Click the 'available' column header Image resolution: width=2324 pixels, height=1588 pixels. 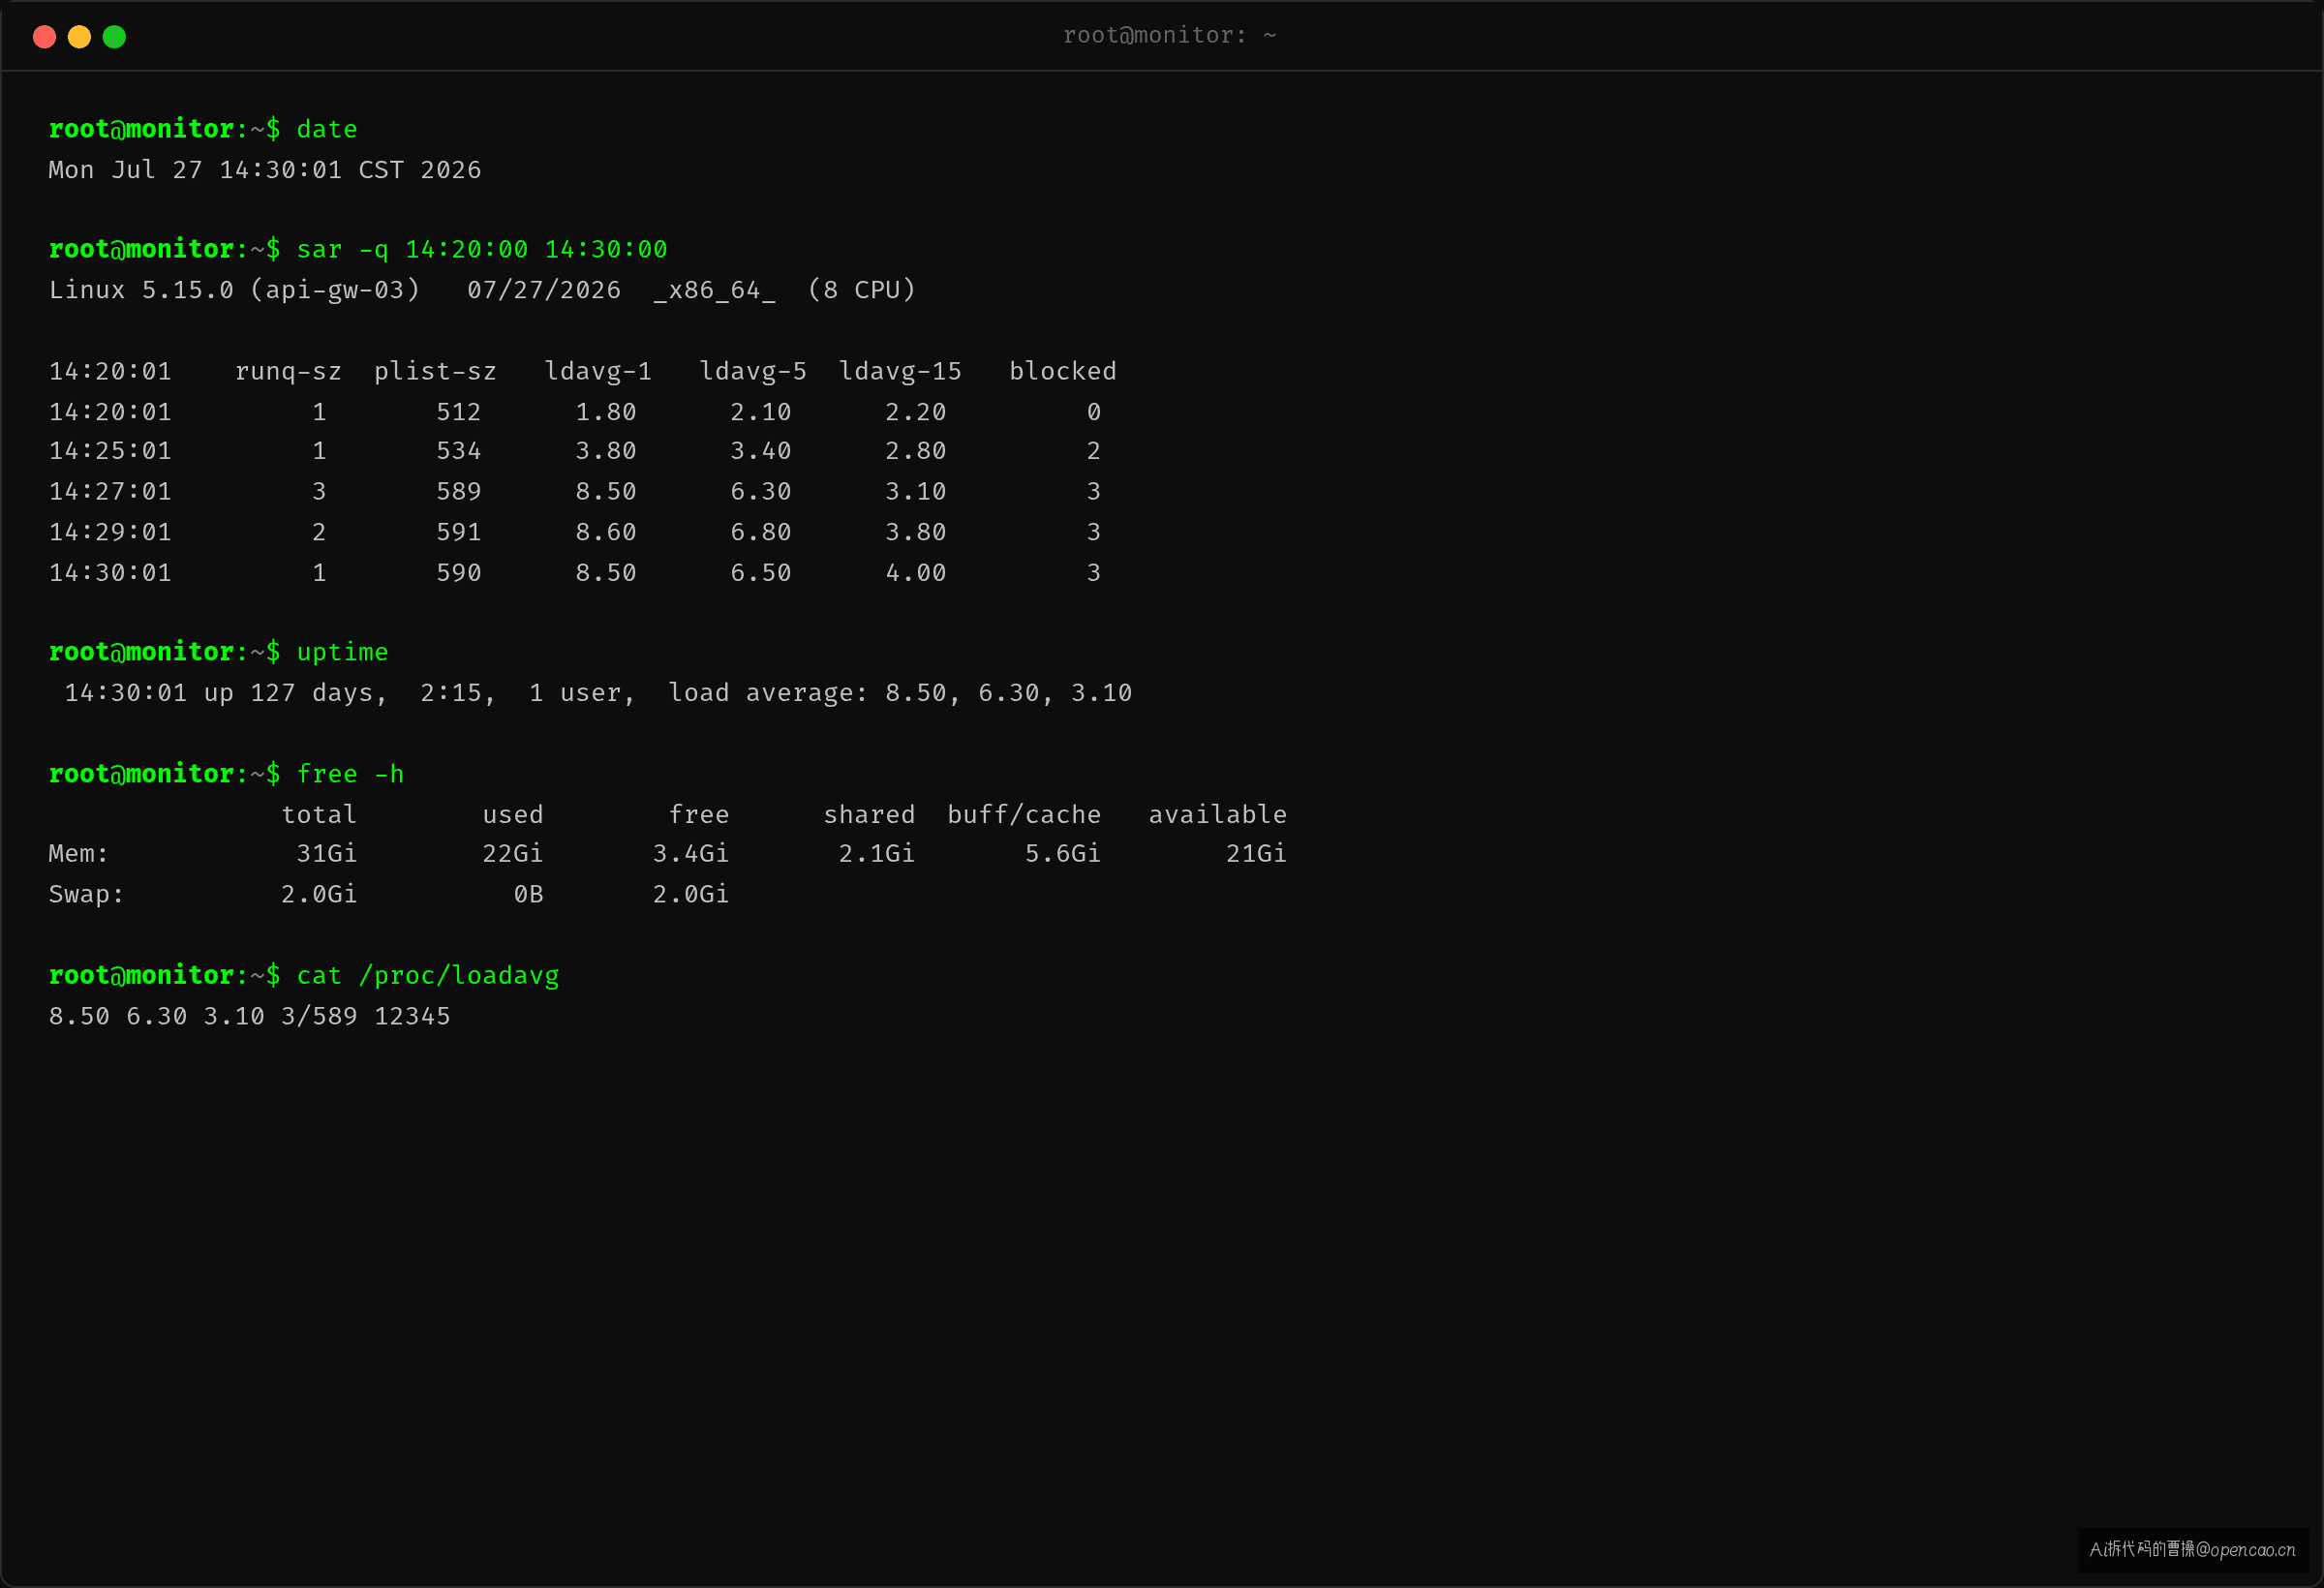pos(1217,815)
